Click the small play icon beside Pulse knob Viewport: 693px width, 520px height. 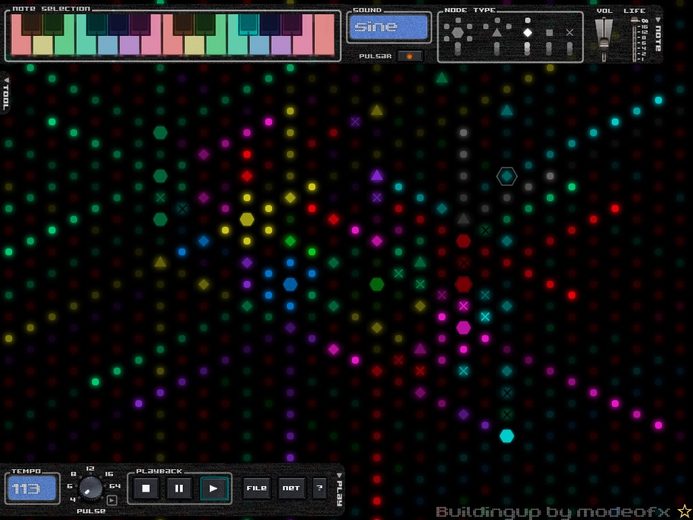click(x=112, y=500)
